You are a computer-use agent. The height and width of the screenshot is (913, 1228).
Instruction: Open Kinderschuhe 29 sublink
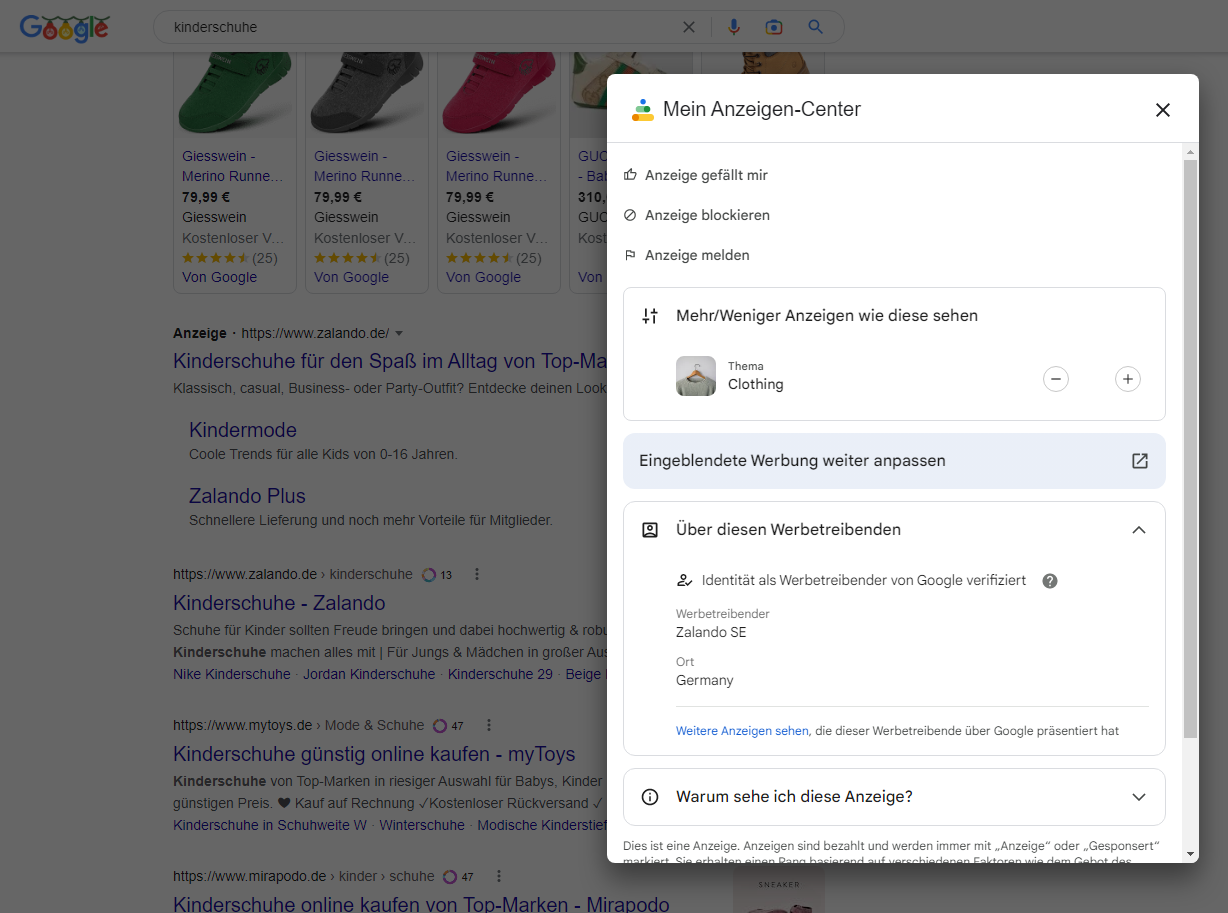(500, 674)
